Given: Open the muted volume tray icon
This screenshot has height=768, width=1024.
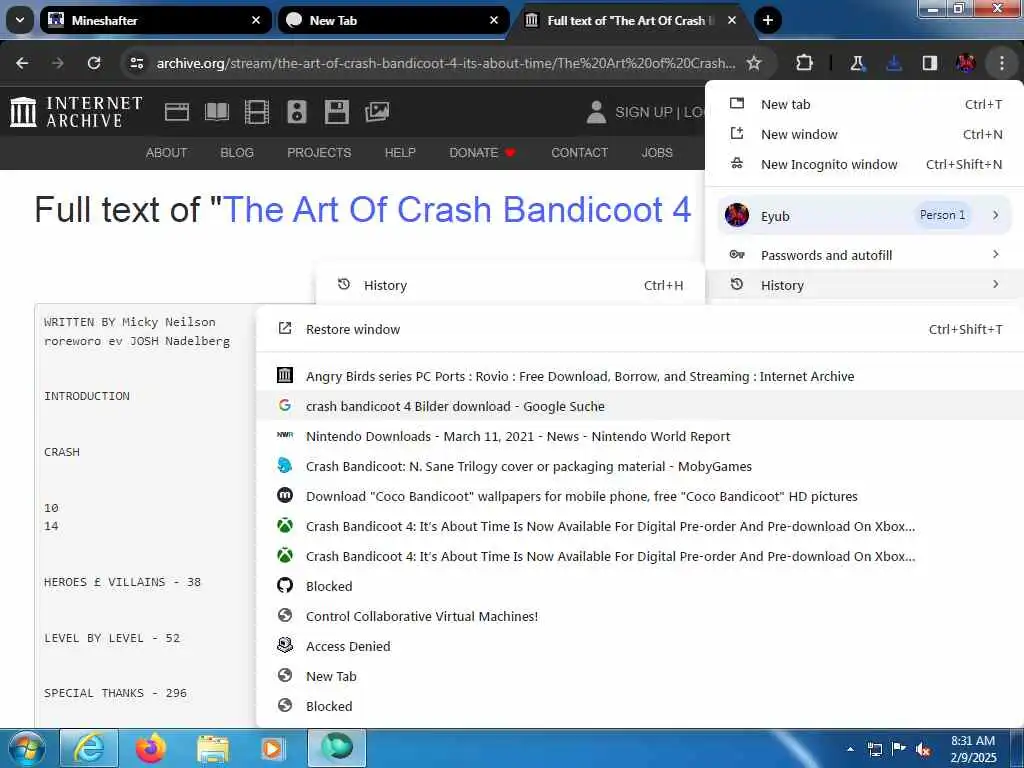Looking at the screenshot, I should (923, 749).
